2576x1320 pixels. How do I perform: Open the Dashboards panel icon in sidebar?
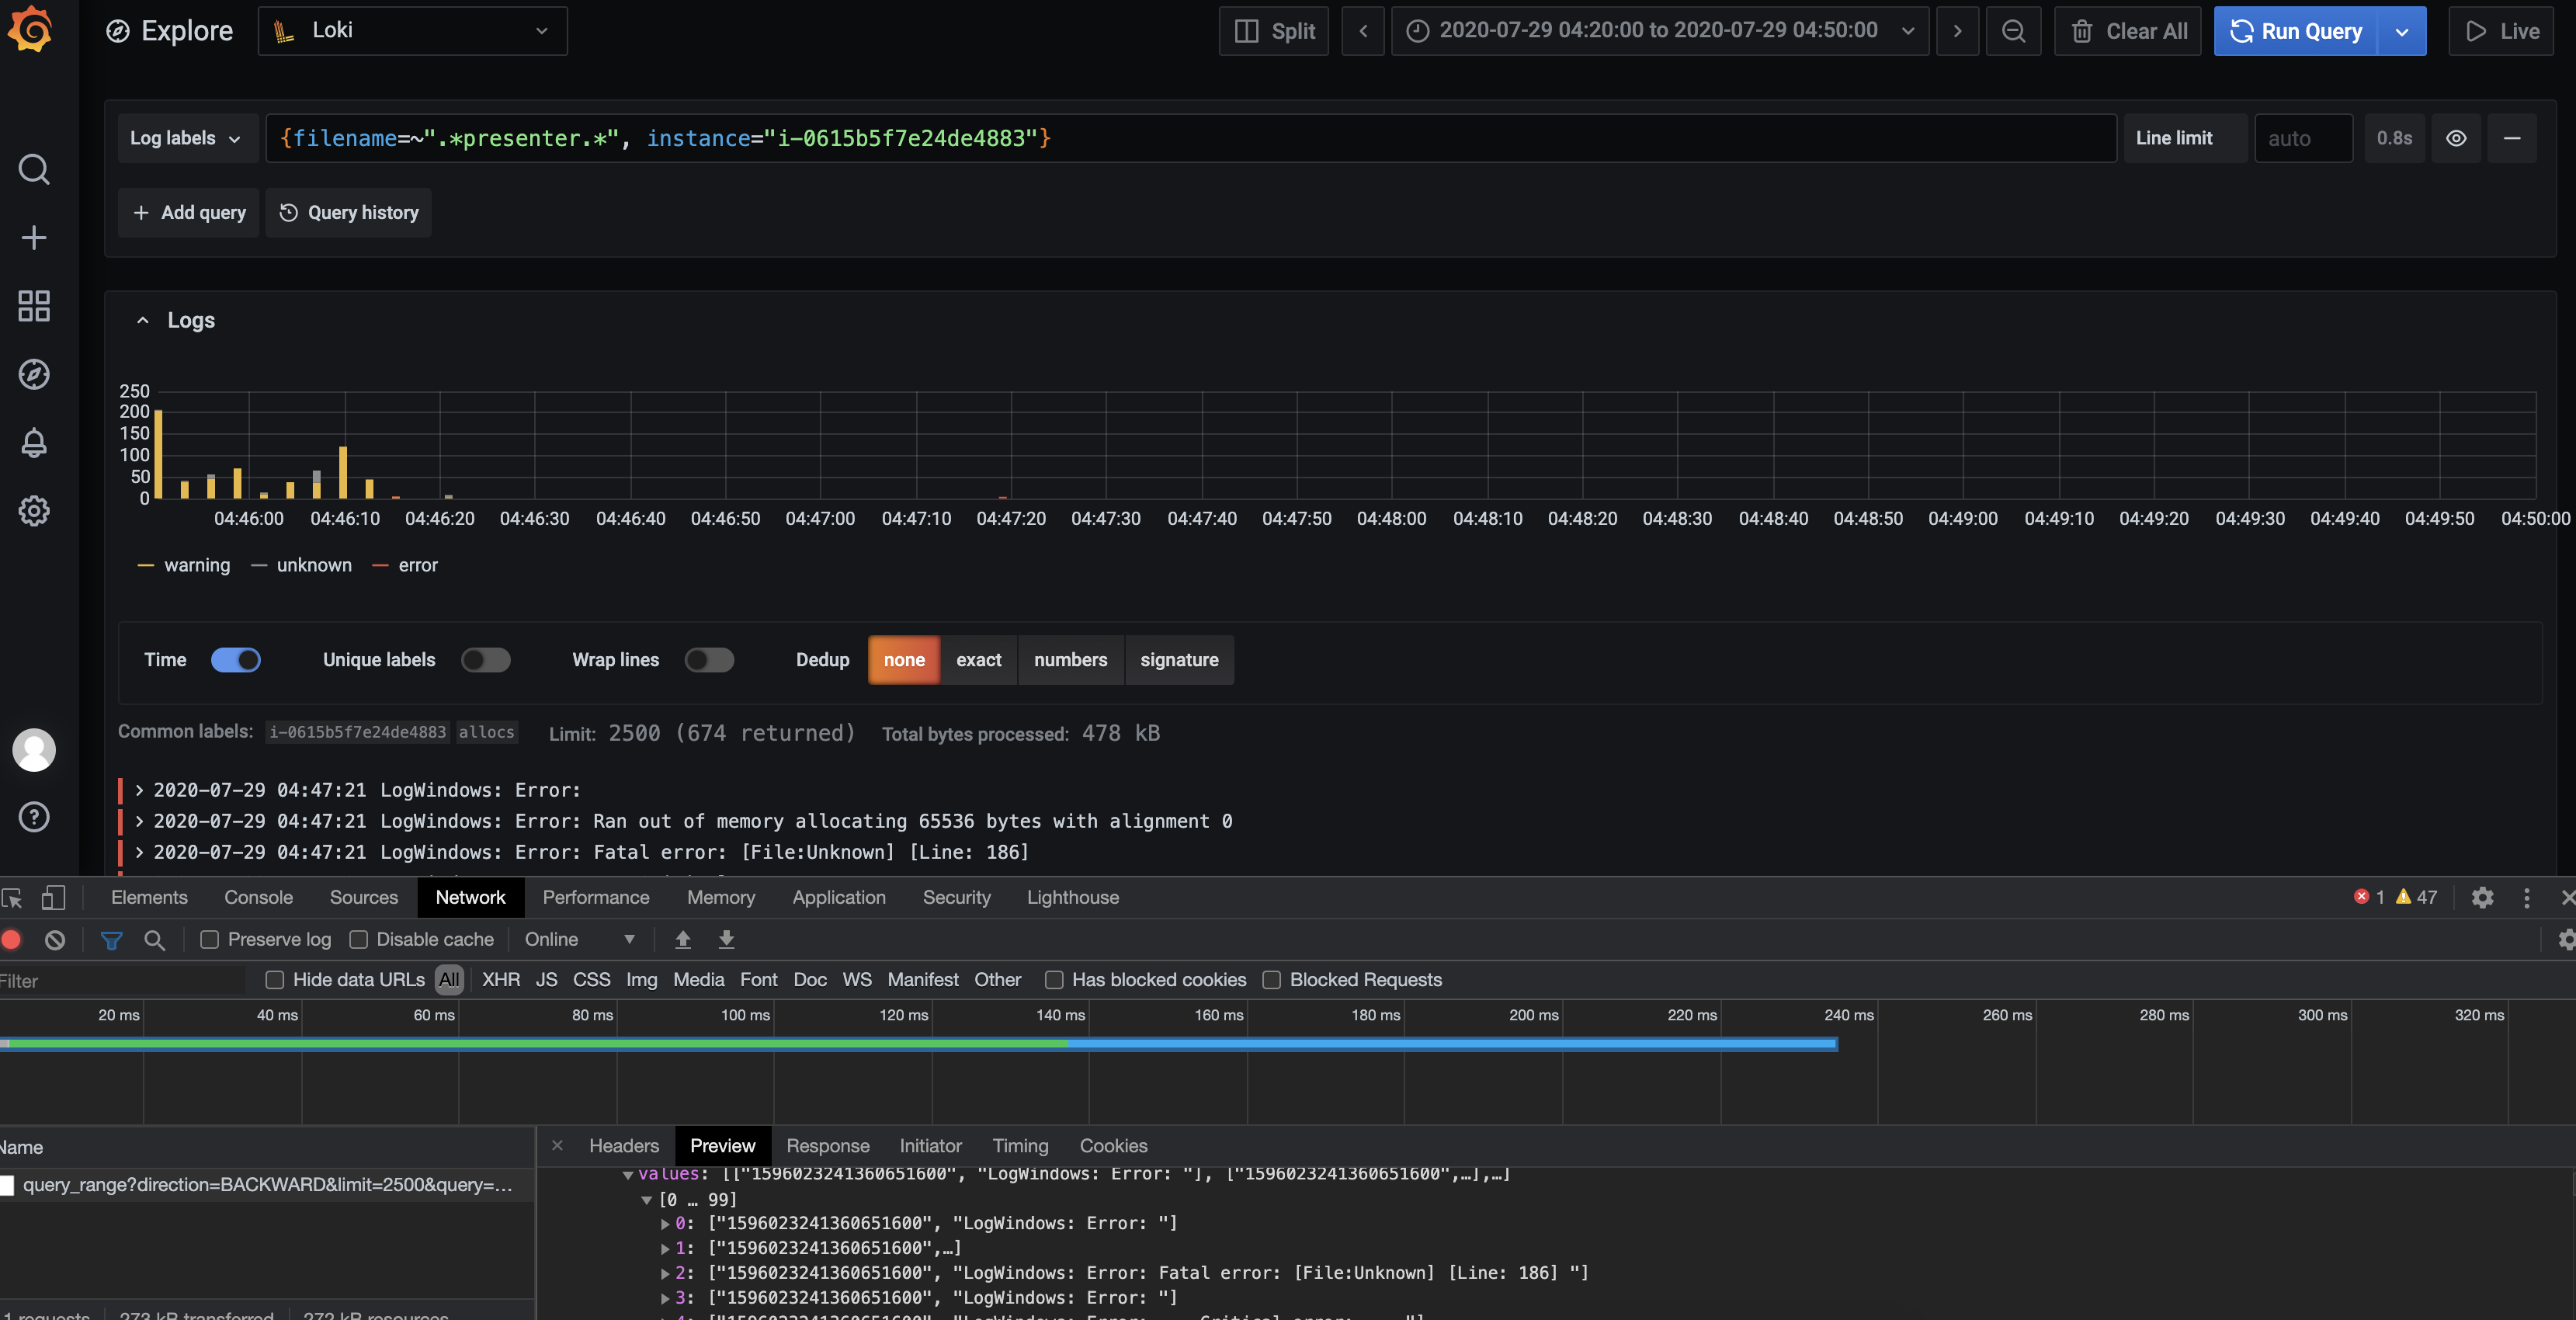[x=34, y=306]
